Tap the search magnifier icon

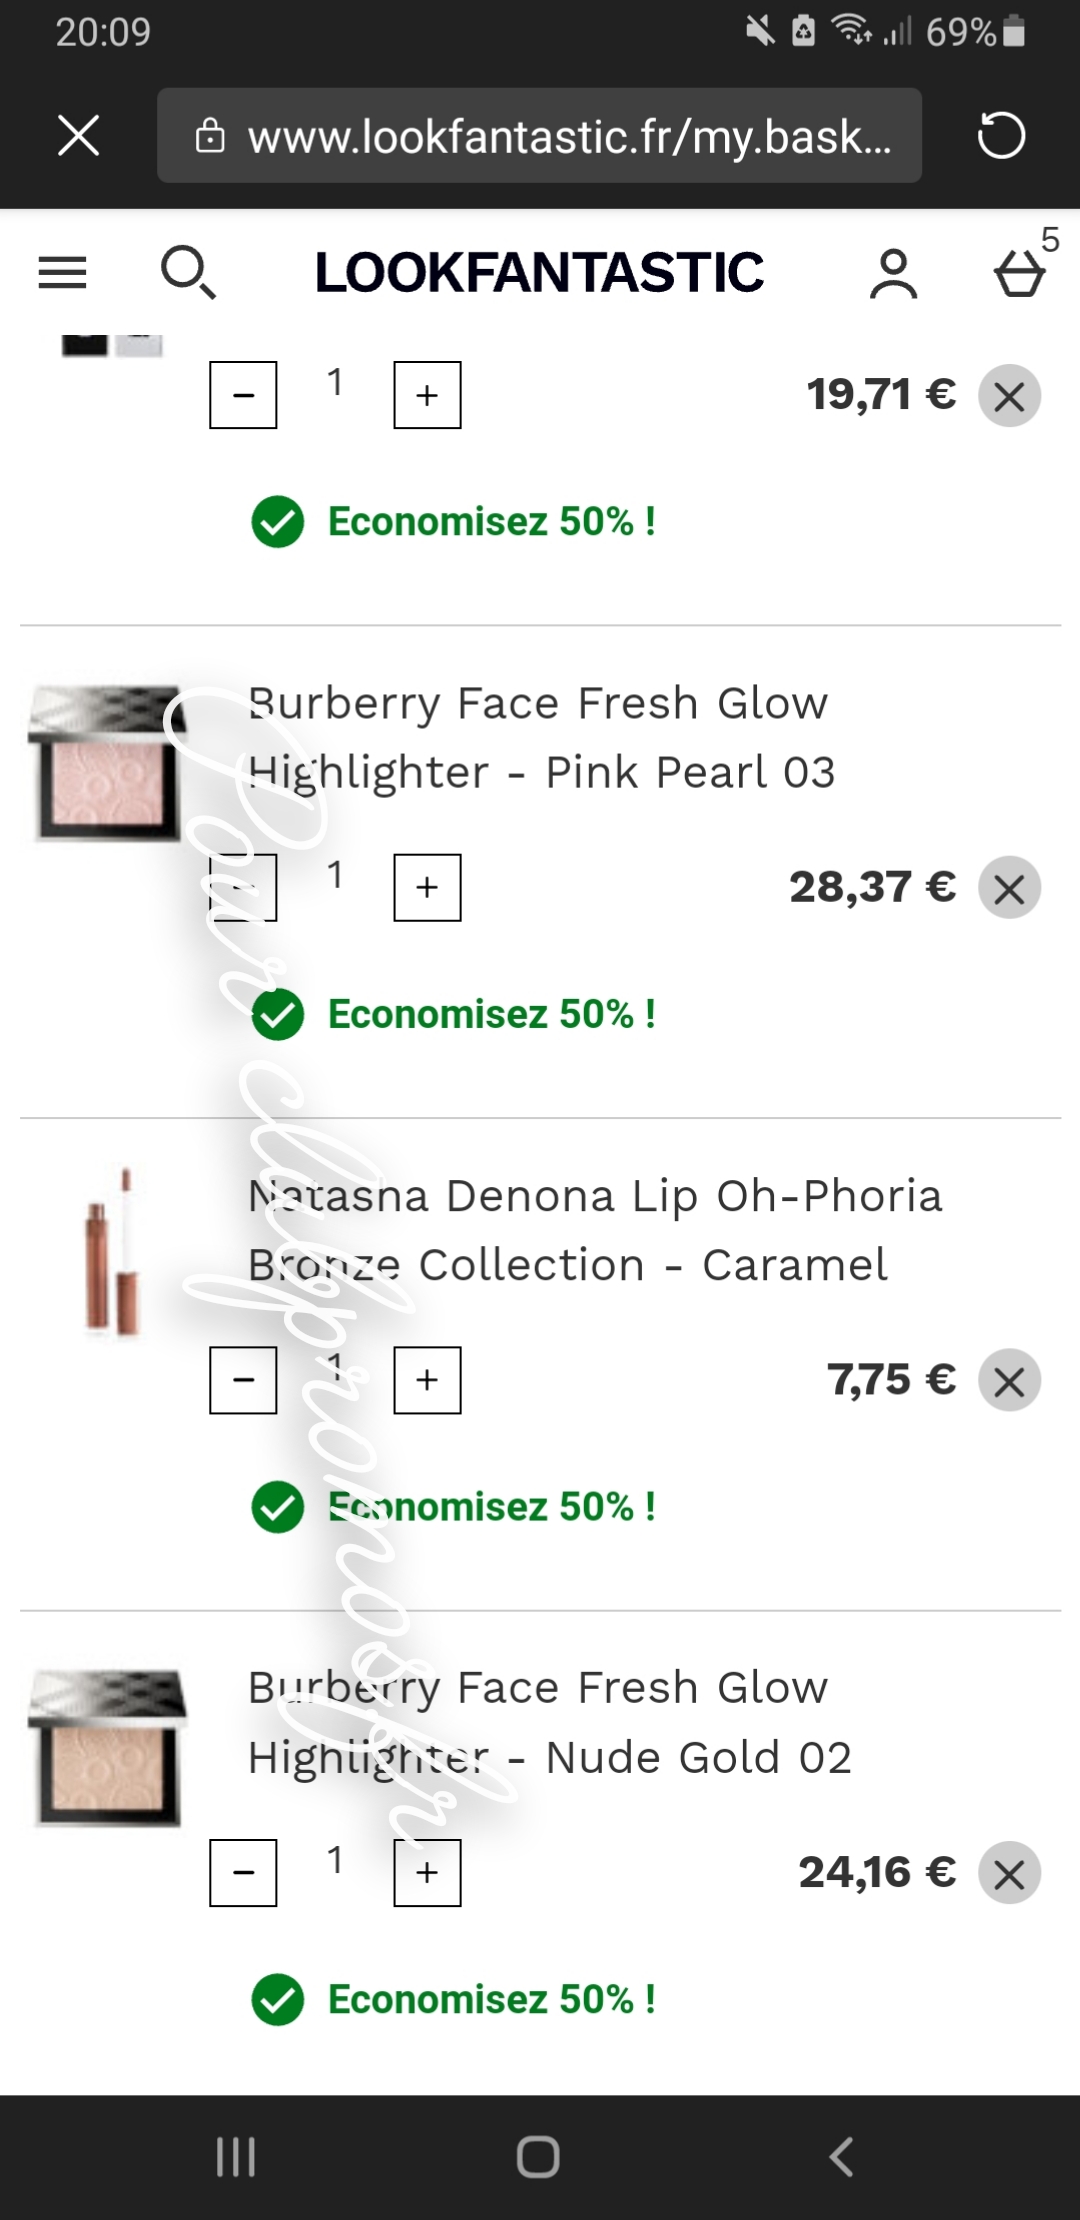pos(187,272)
